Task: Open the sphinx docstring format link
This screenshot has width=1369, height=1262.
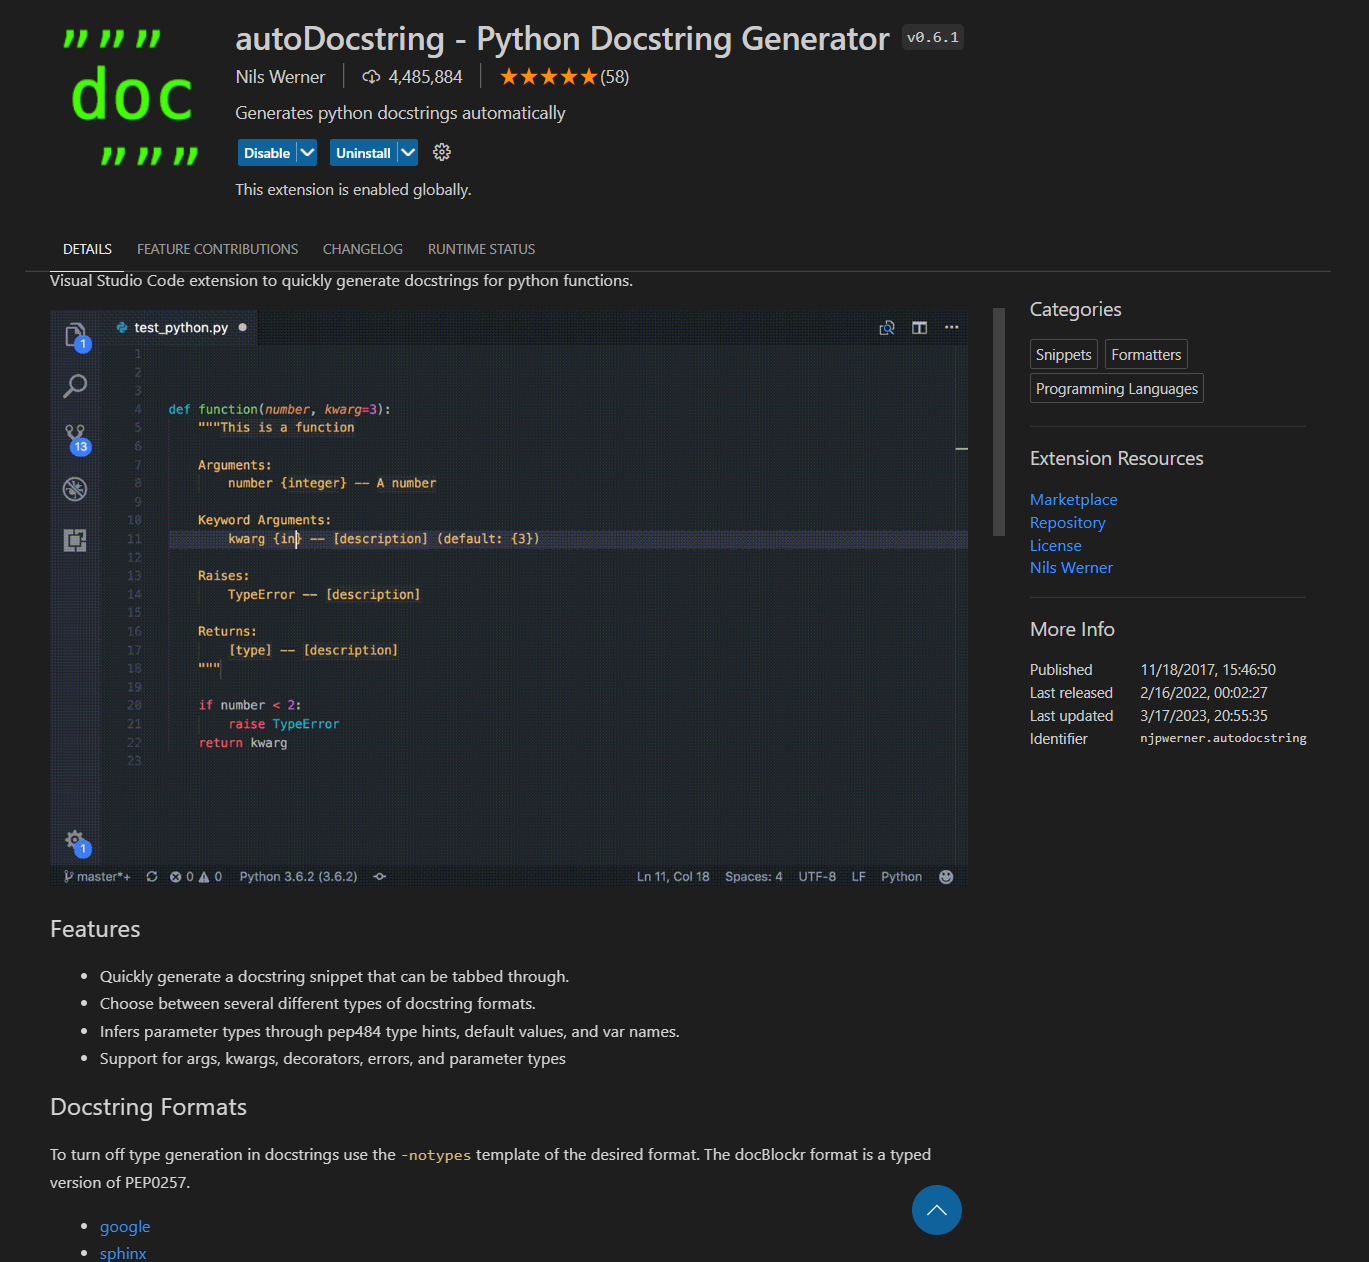Action: [123, 1253]
